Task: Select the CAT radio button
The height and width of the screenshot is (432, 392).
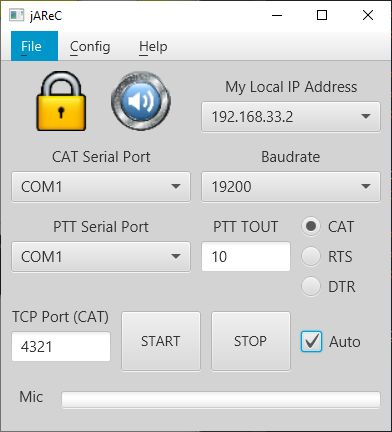Action: pos(311,226)
